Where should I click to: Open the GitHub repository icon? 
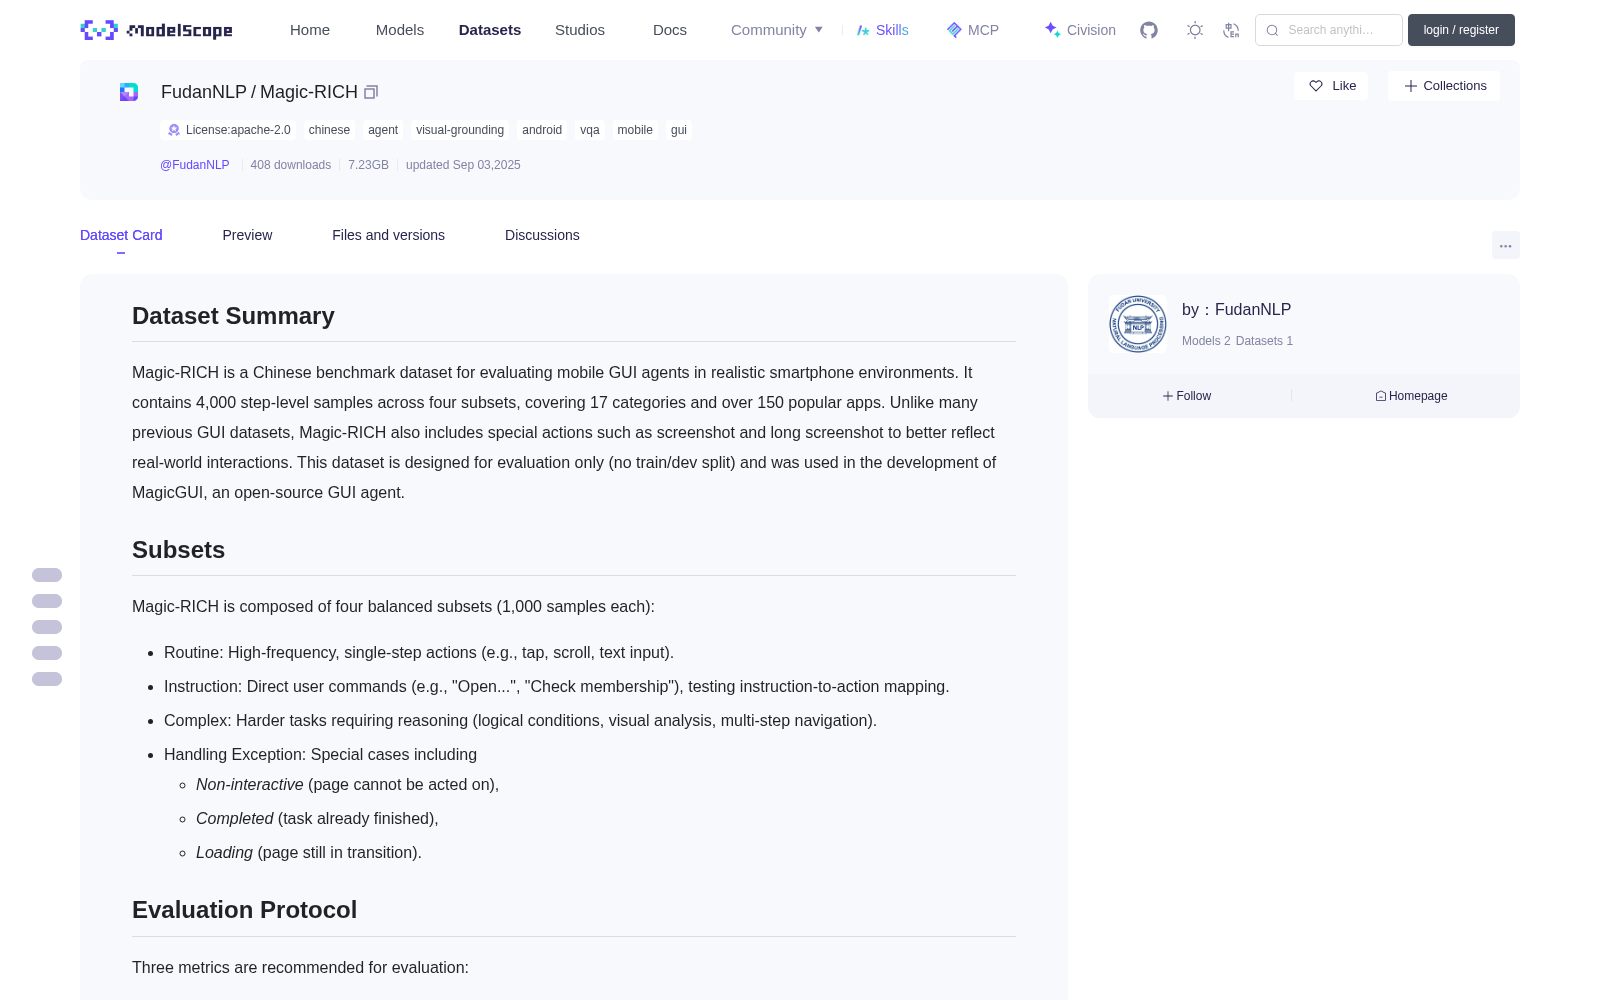1149,30
